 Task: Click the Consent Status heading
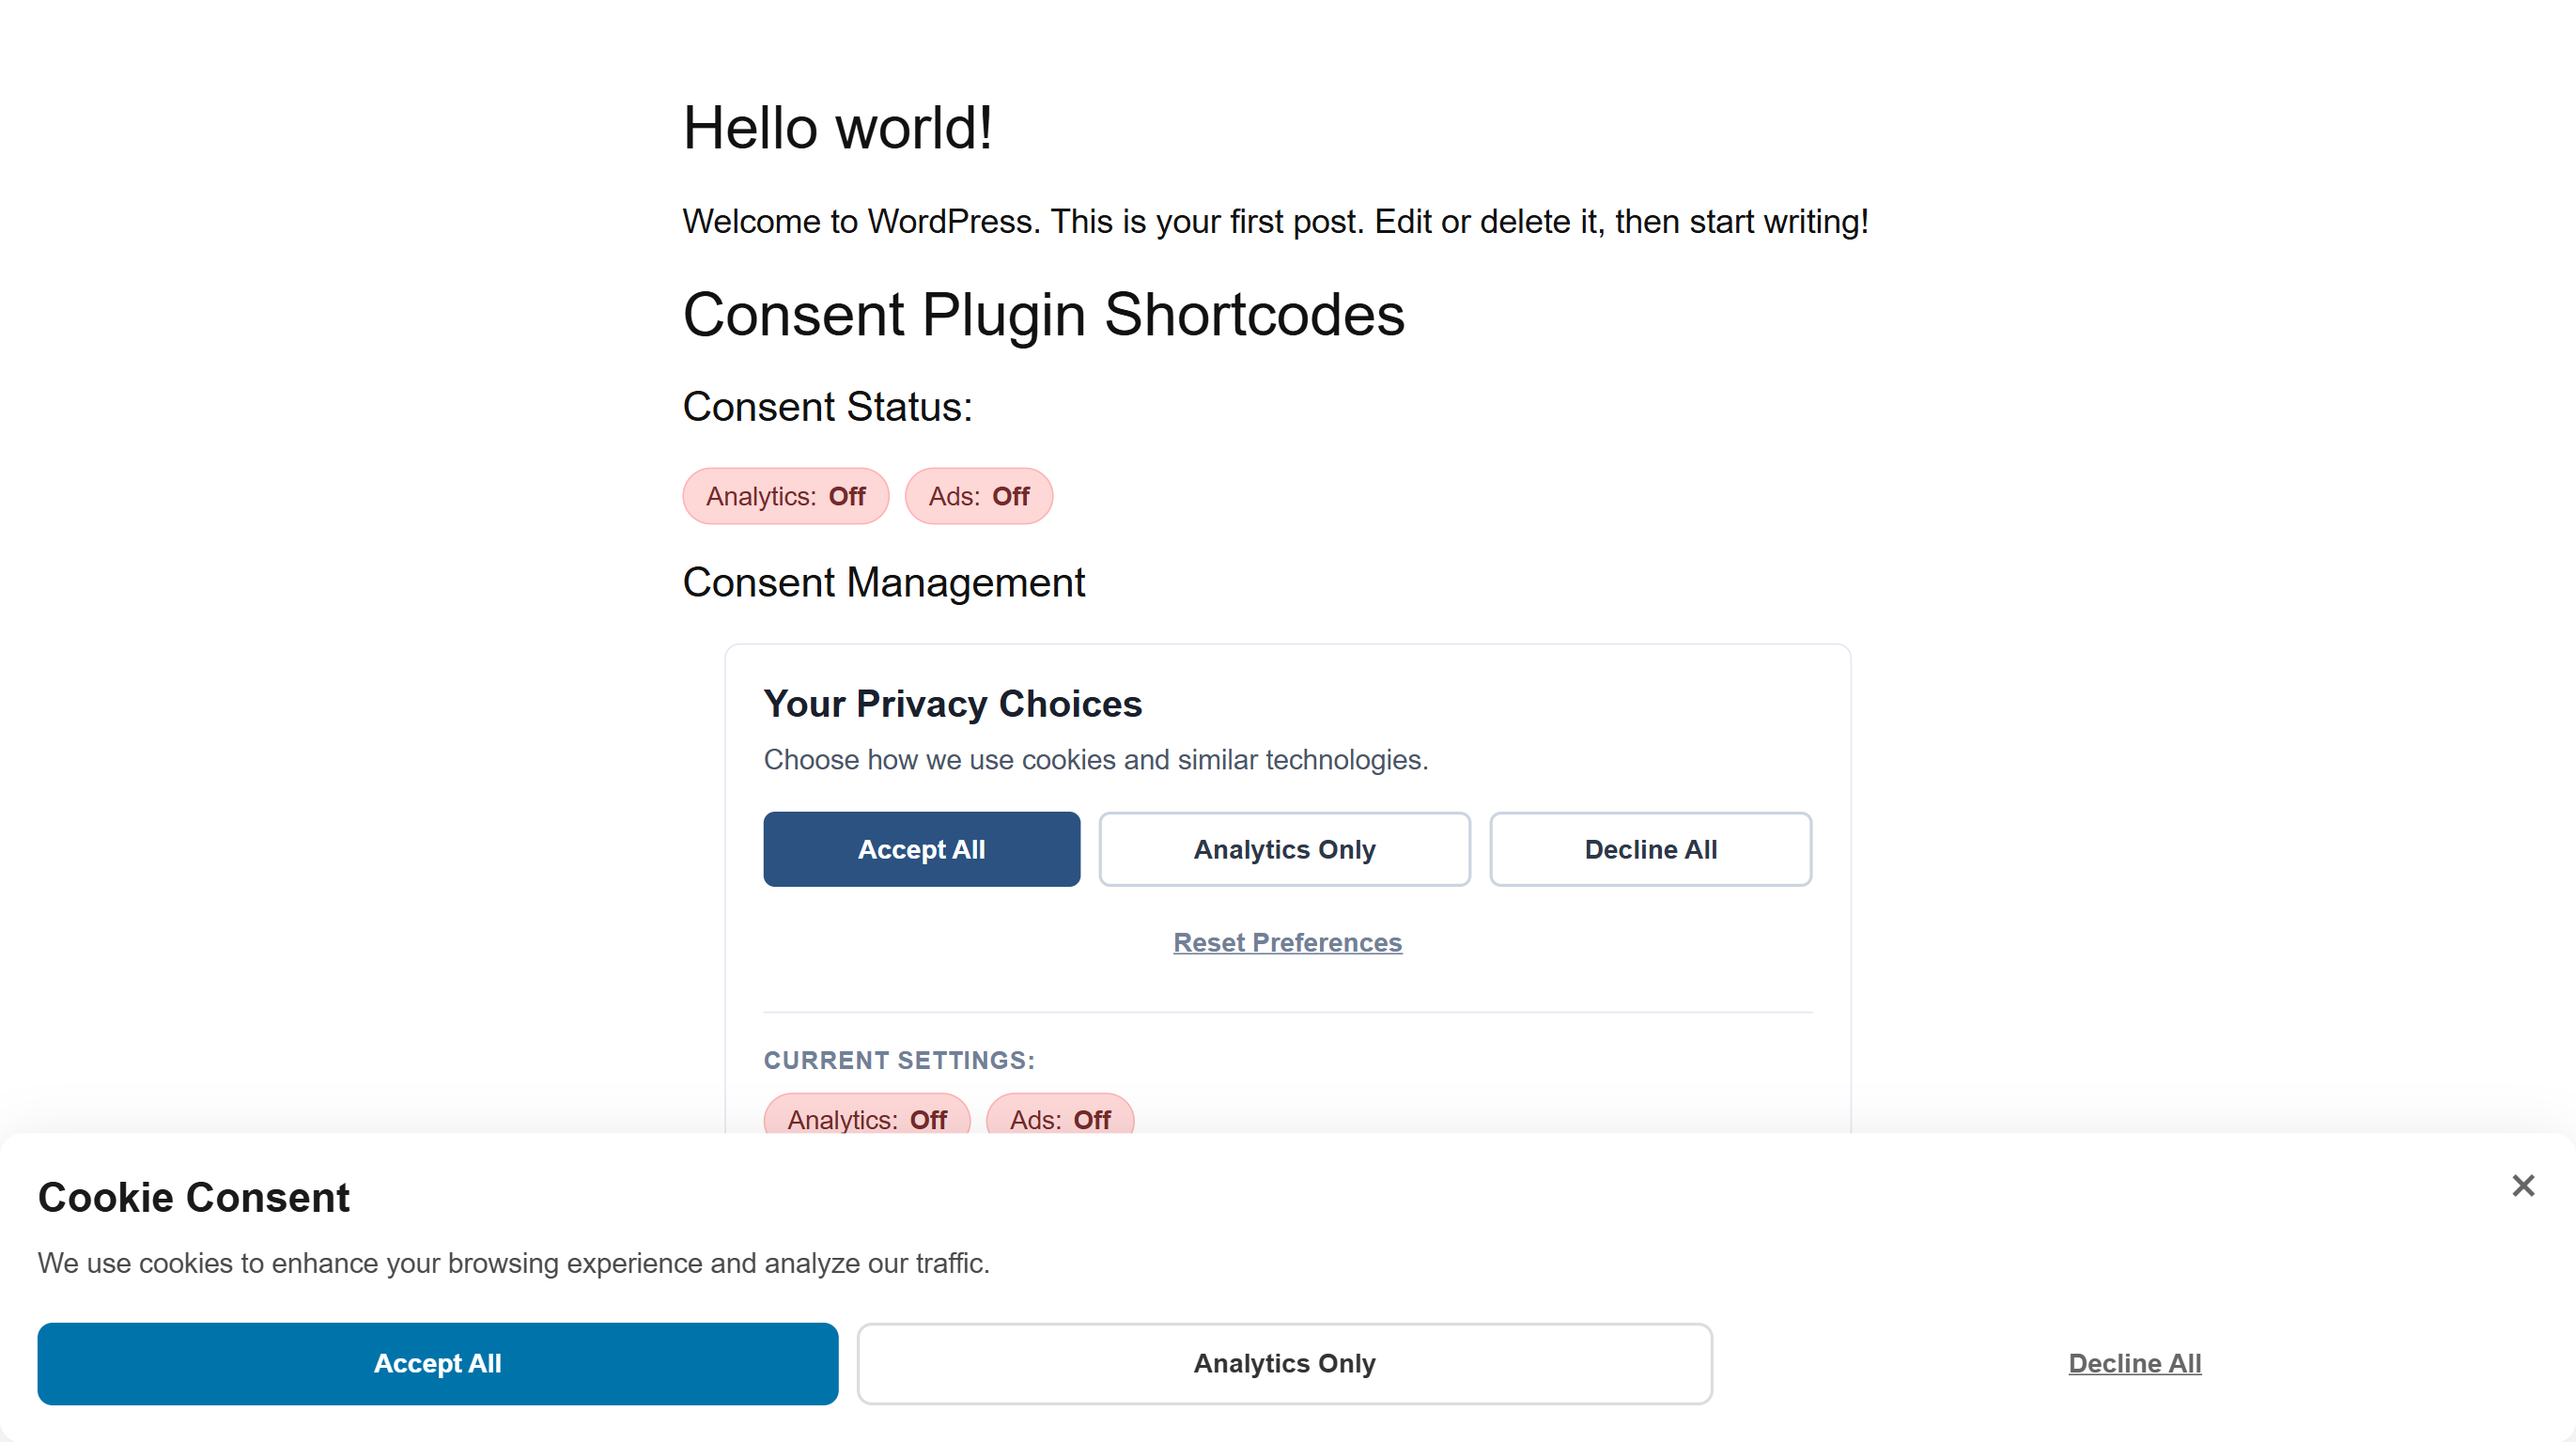tap(827, 407)
